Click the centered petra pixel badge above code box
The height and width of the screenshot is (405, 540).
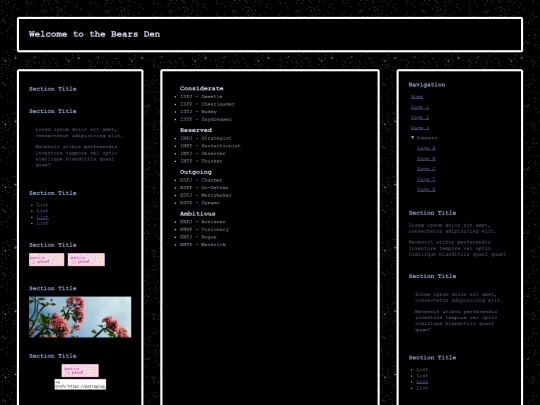80,371
